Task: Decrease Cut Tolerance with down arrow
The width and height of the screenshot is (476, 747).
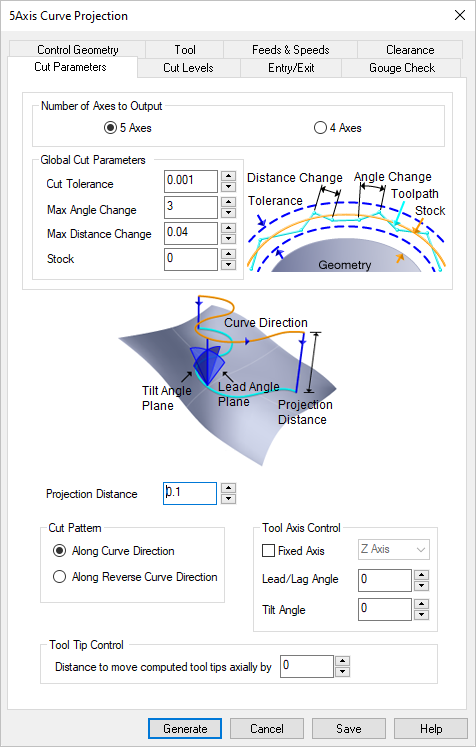Action: click(229, 187)
